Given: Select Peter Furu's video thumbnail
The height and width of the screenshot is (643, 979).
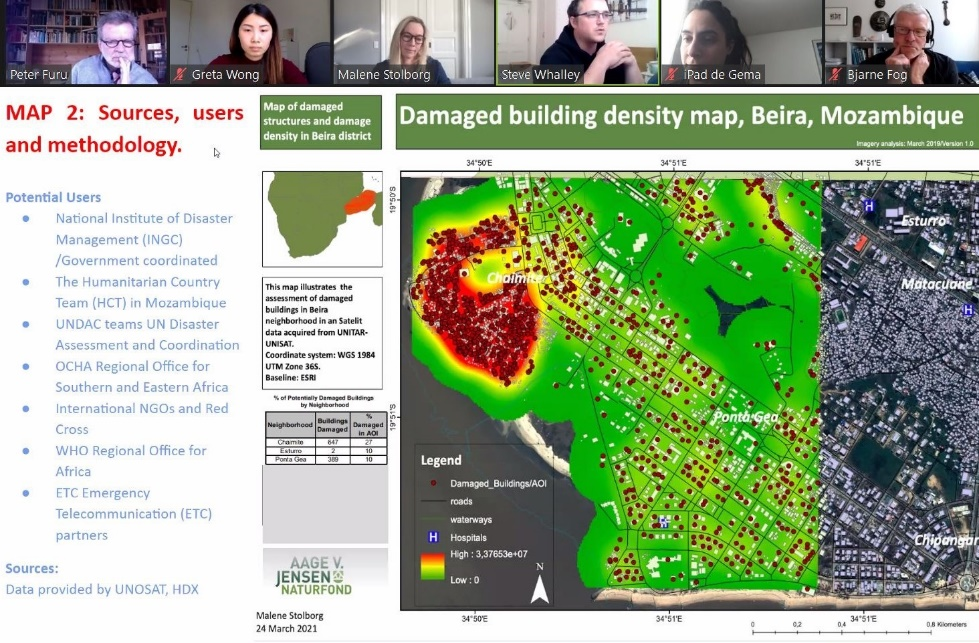Looking at the screenshot, I should click(82, 42).
